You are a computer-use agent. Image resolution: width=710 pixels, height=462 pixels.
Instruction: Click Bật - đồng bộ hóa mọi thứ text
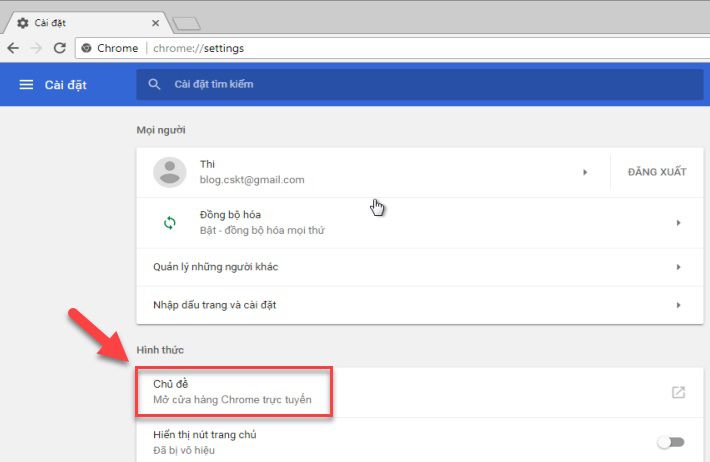262,230
